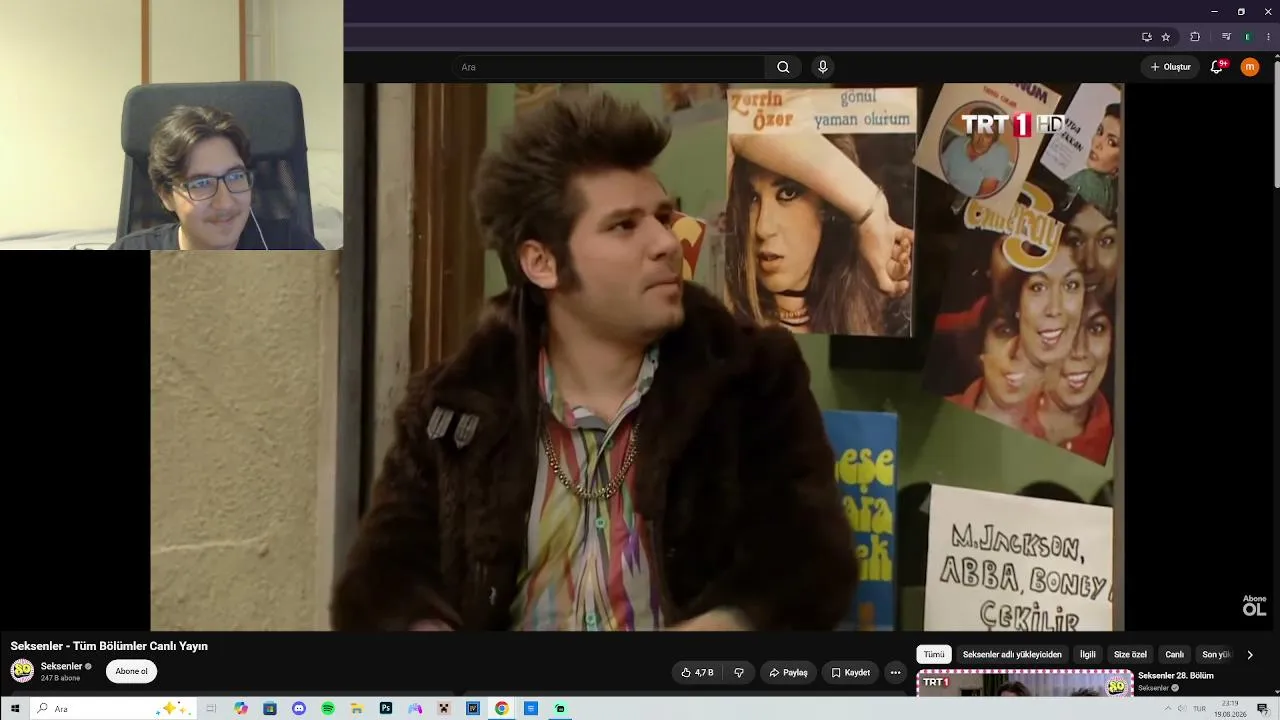Select the 'Size özel' filter chip
Image resolution: width=1280 pixels, height=720 pixels.
click(x=1130, y=655)
